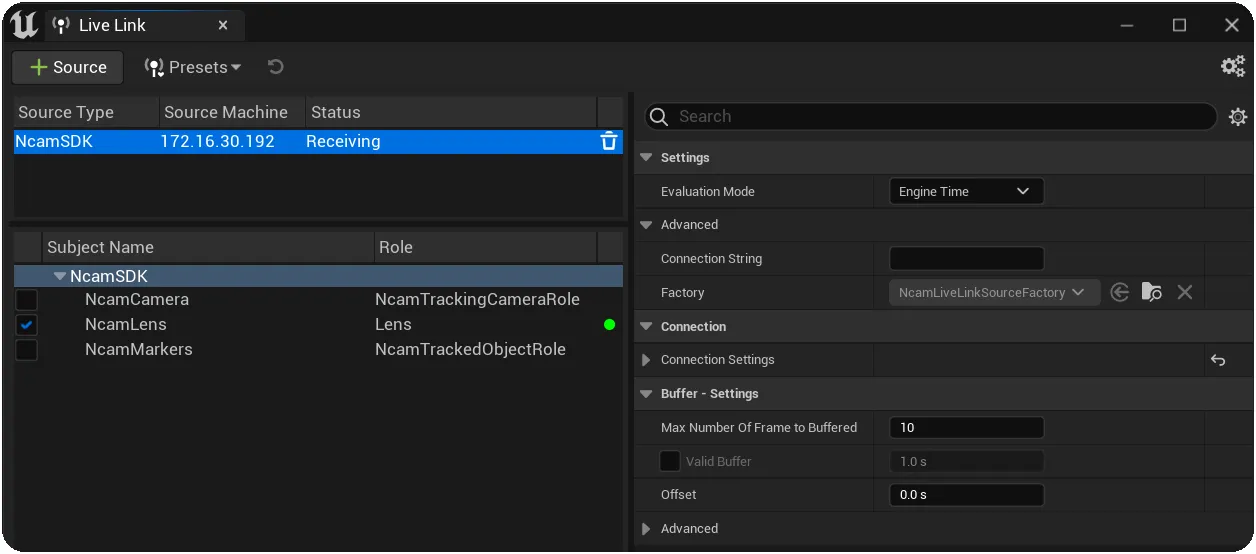
Task: Select the NcamLens subject
Action: 126,324
